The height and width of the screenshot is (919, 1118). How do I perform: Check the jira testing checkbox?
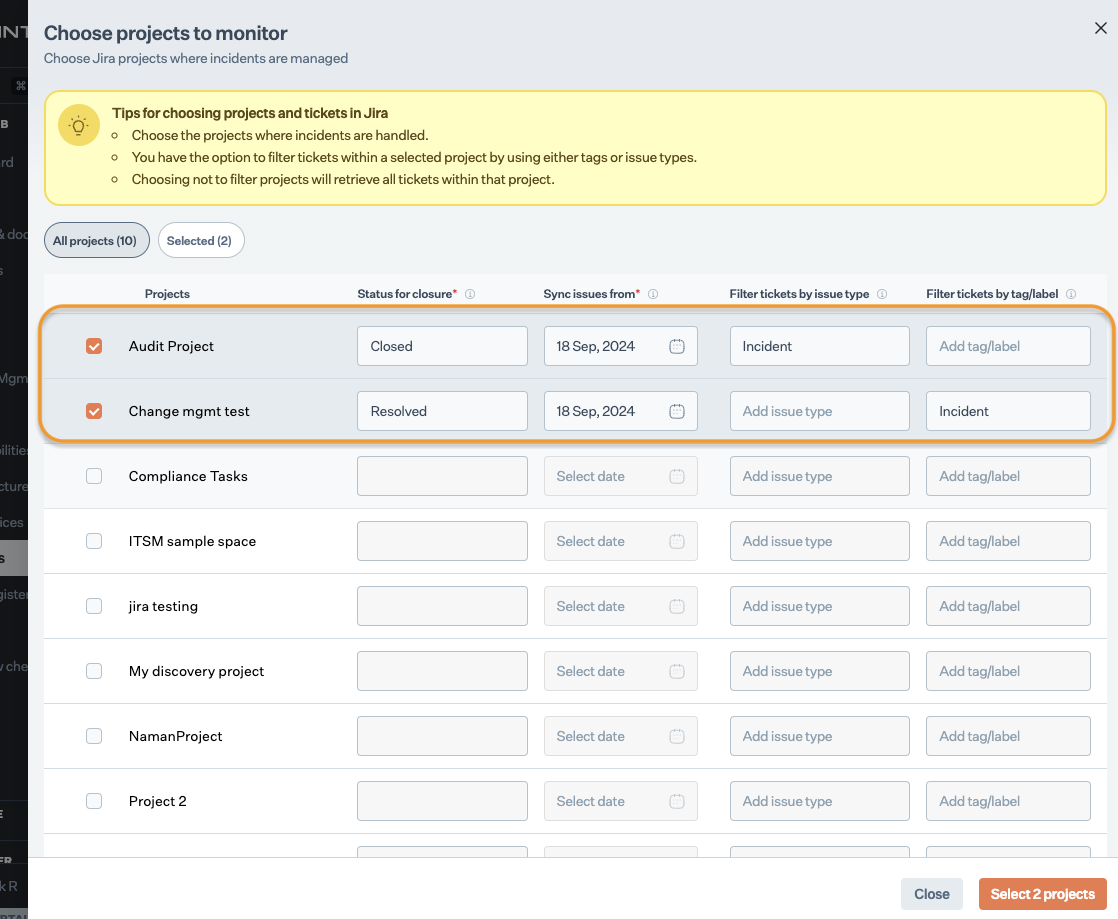pos(94,606)
